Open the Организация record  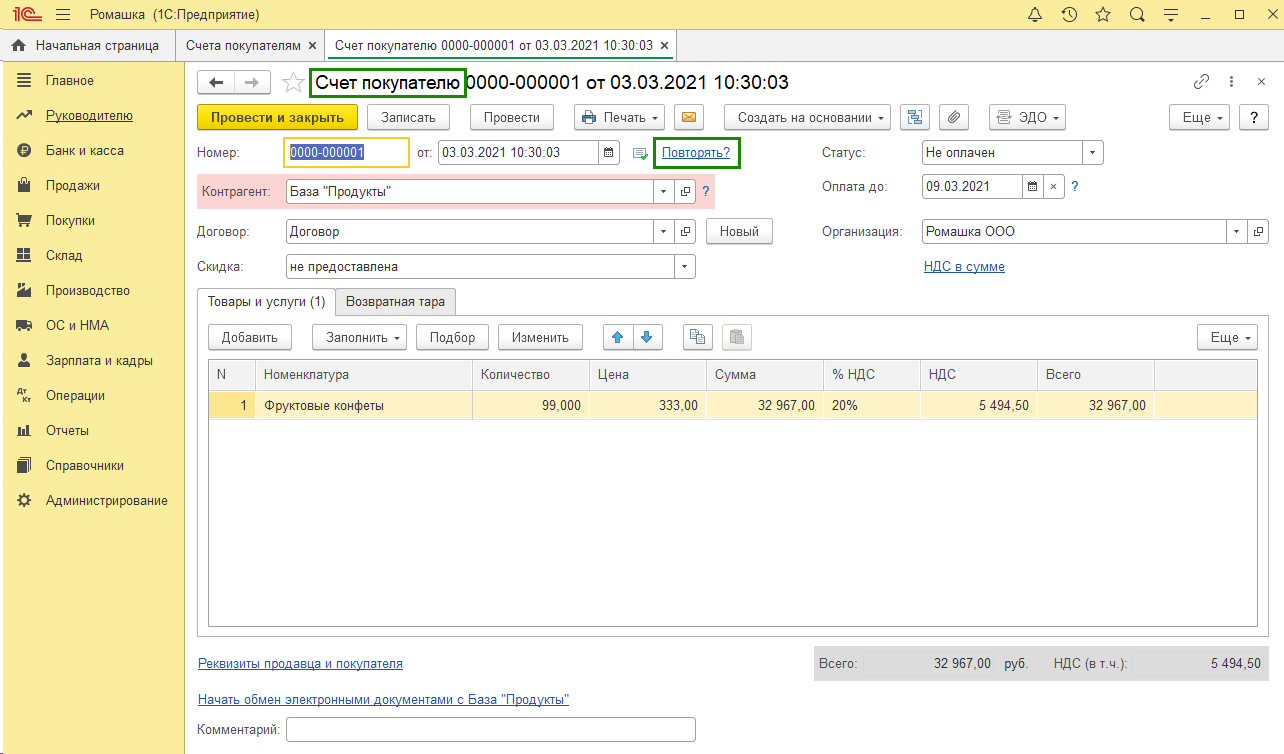point(1259,231)
